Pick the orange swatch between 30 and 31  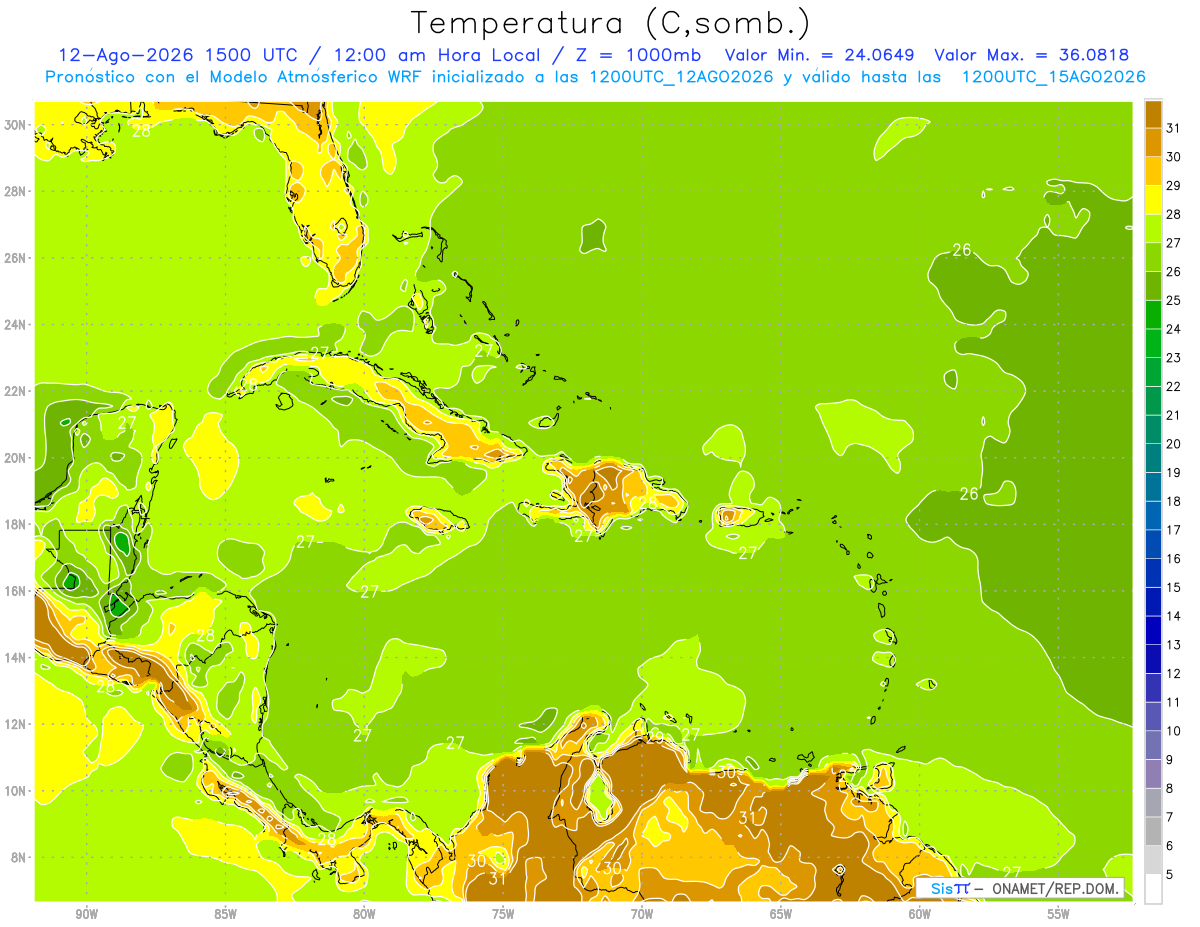(1153, 142)
